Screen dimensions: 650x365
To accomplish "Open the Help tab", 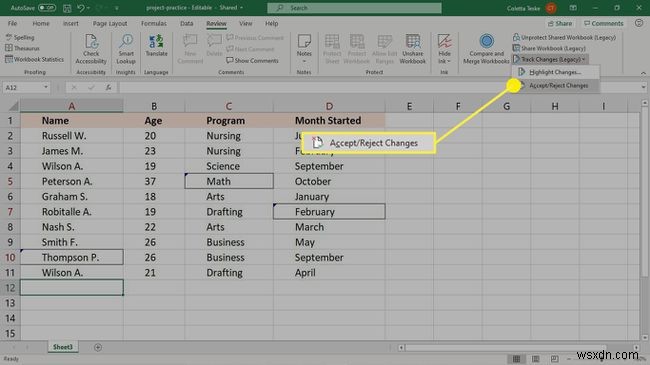I will [x=272, y=23].
